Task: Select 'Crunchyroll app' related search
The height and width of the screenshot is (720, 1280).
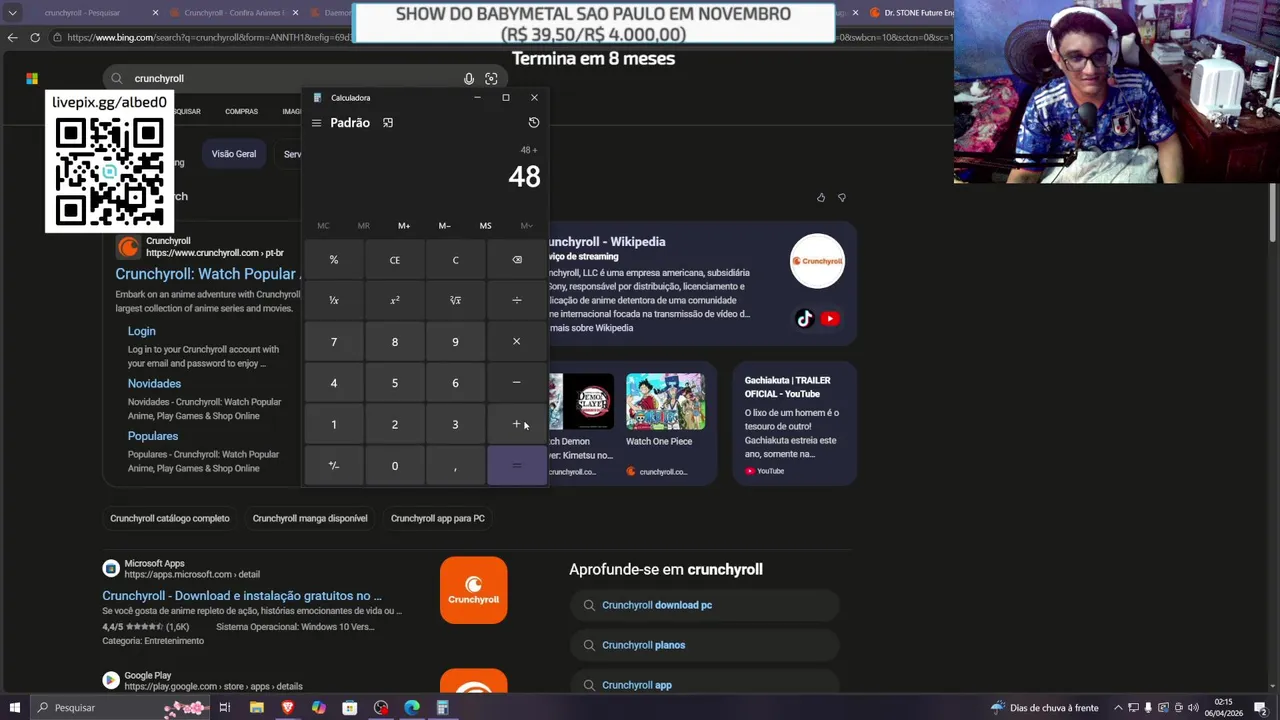Action: click(705, 685)
